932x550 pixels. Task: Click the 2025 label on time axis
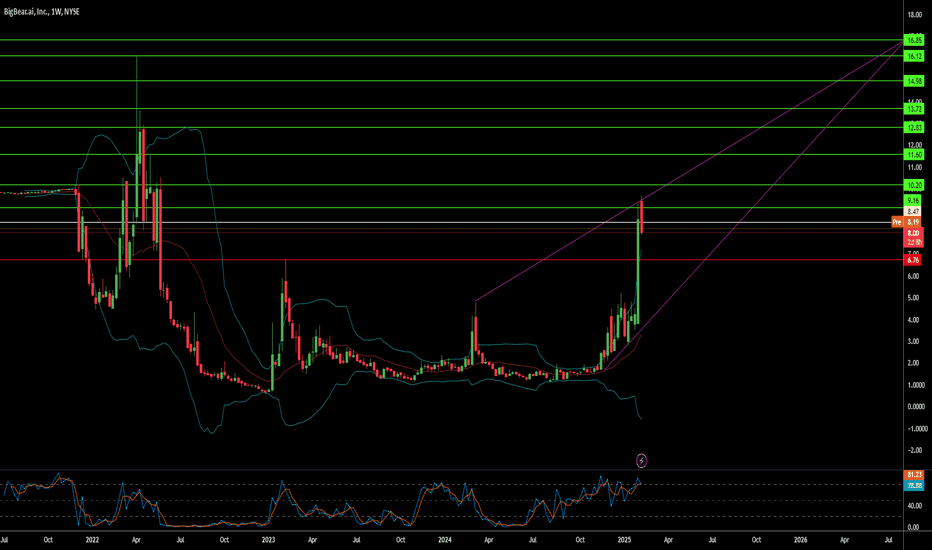point(624,540)
